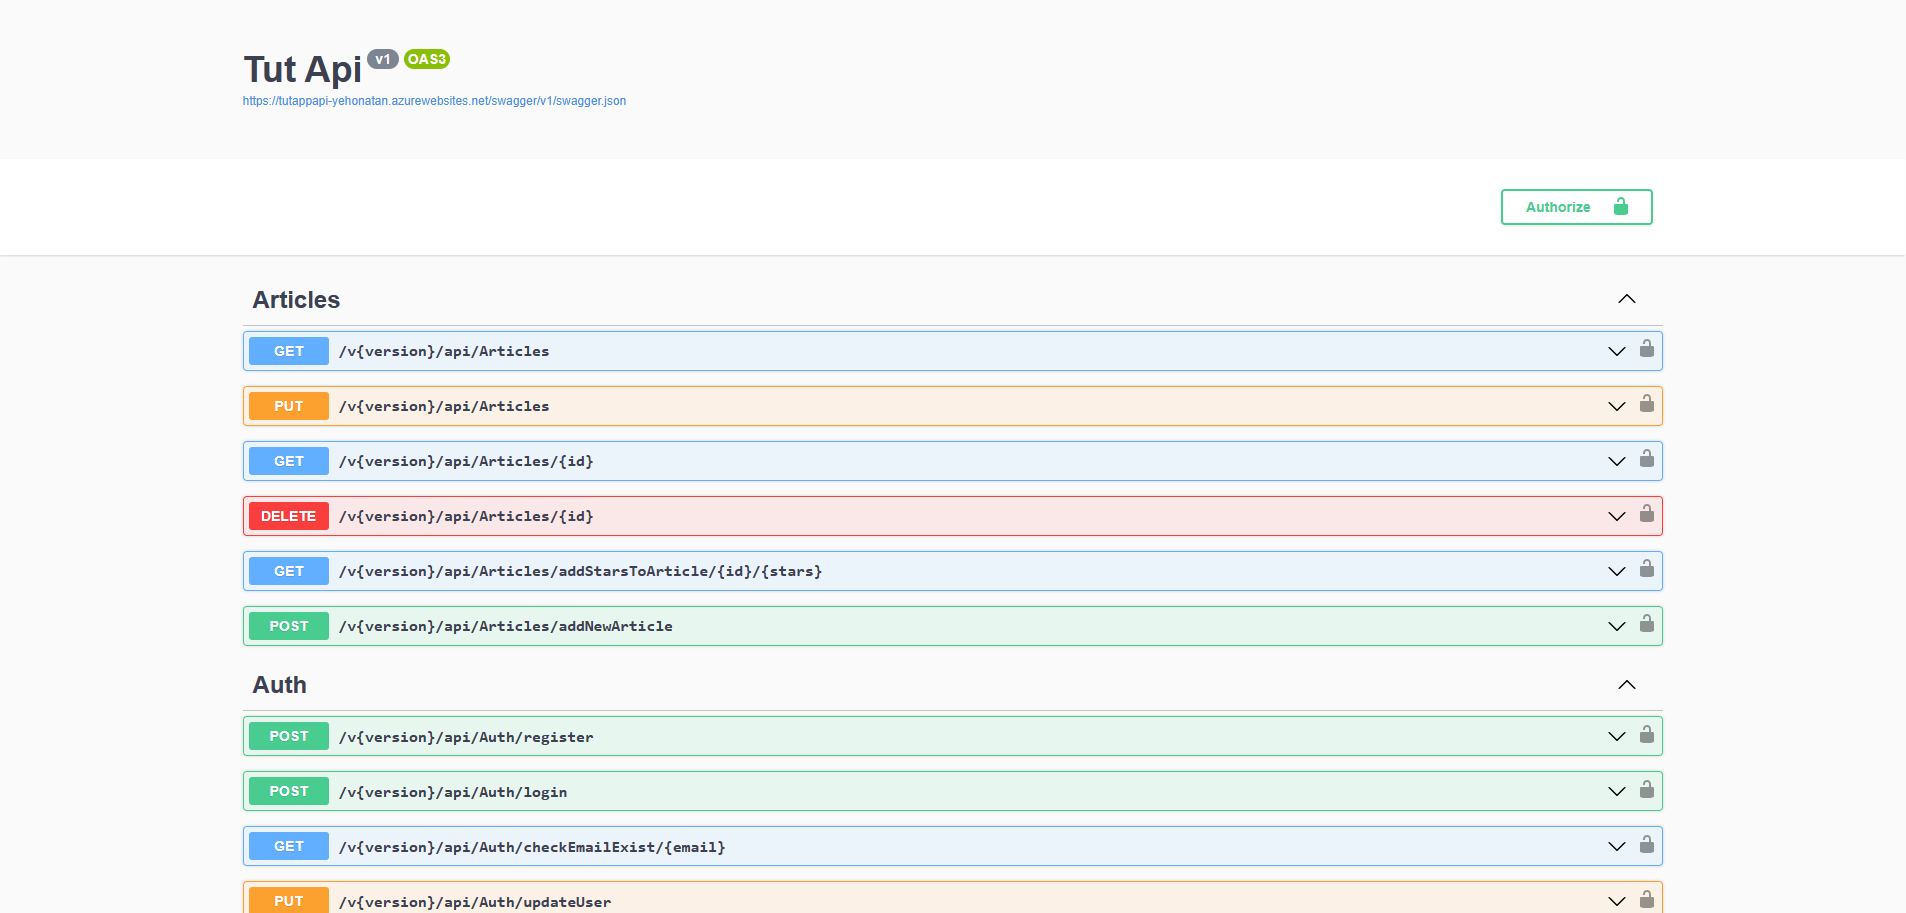Click lock icon on Auth/login row
Screen dimensions: 1906x913
(x=1646, y=790)
